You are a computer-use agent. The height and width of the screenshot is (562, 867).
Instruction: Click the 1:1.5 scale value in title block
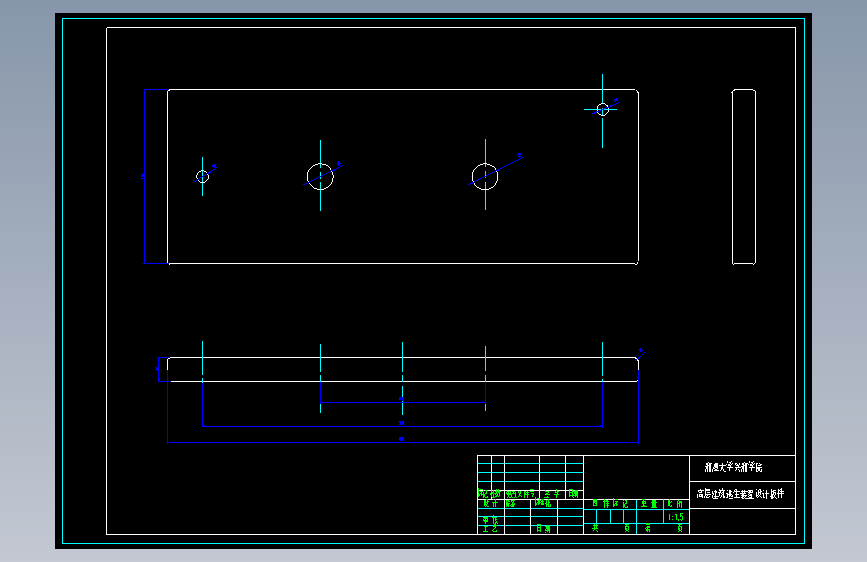tap(676, 517)
